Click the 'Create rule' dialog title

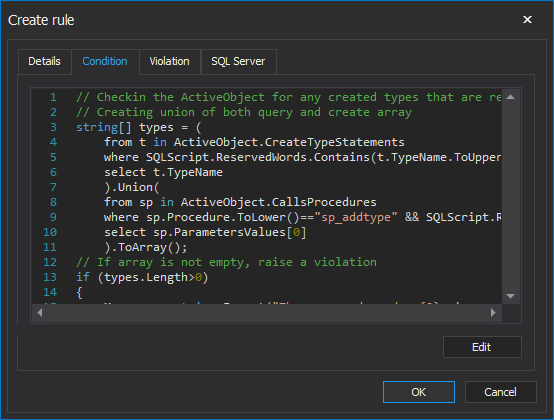pos(41,20)
